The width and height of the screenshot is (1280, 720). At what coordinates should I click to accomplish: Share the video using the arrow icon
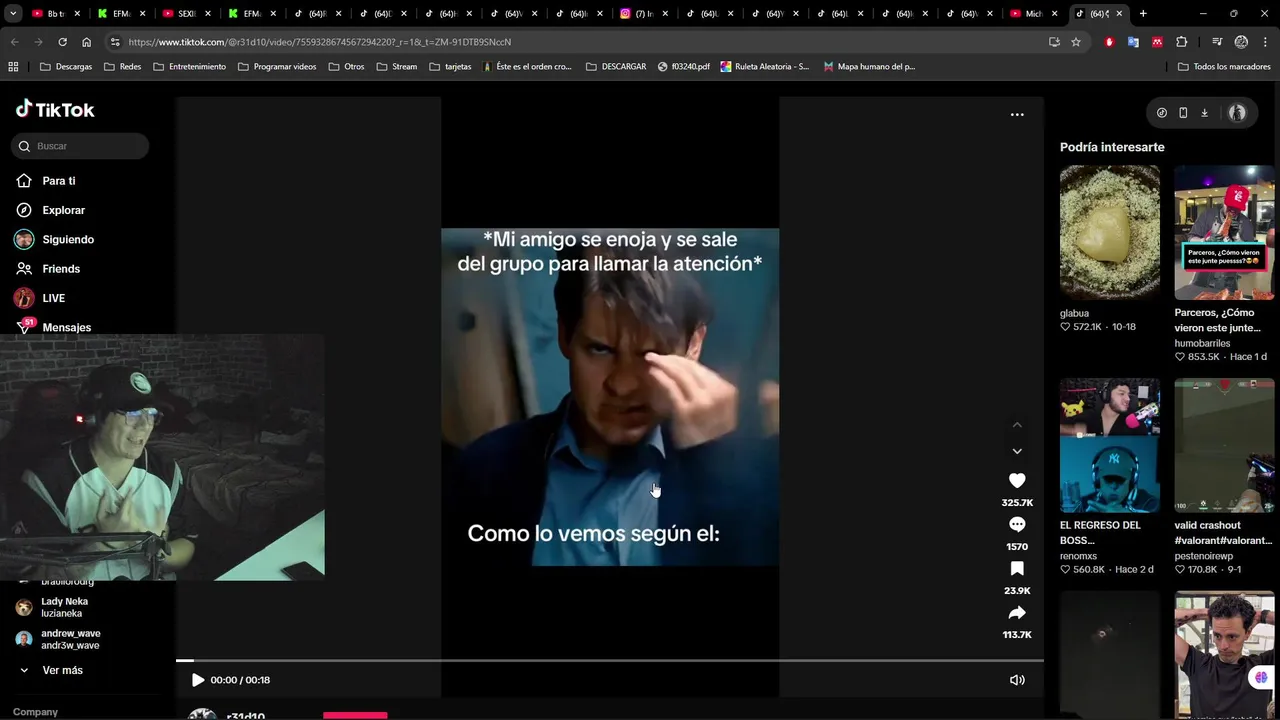click(1017, 613)
